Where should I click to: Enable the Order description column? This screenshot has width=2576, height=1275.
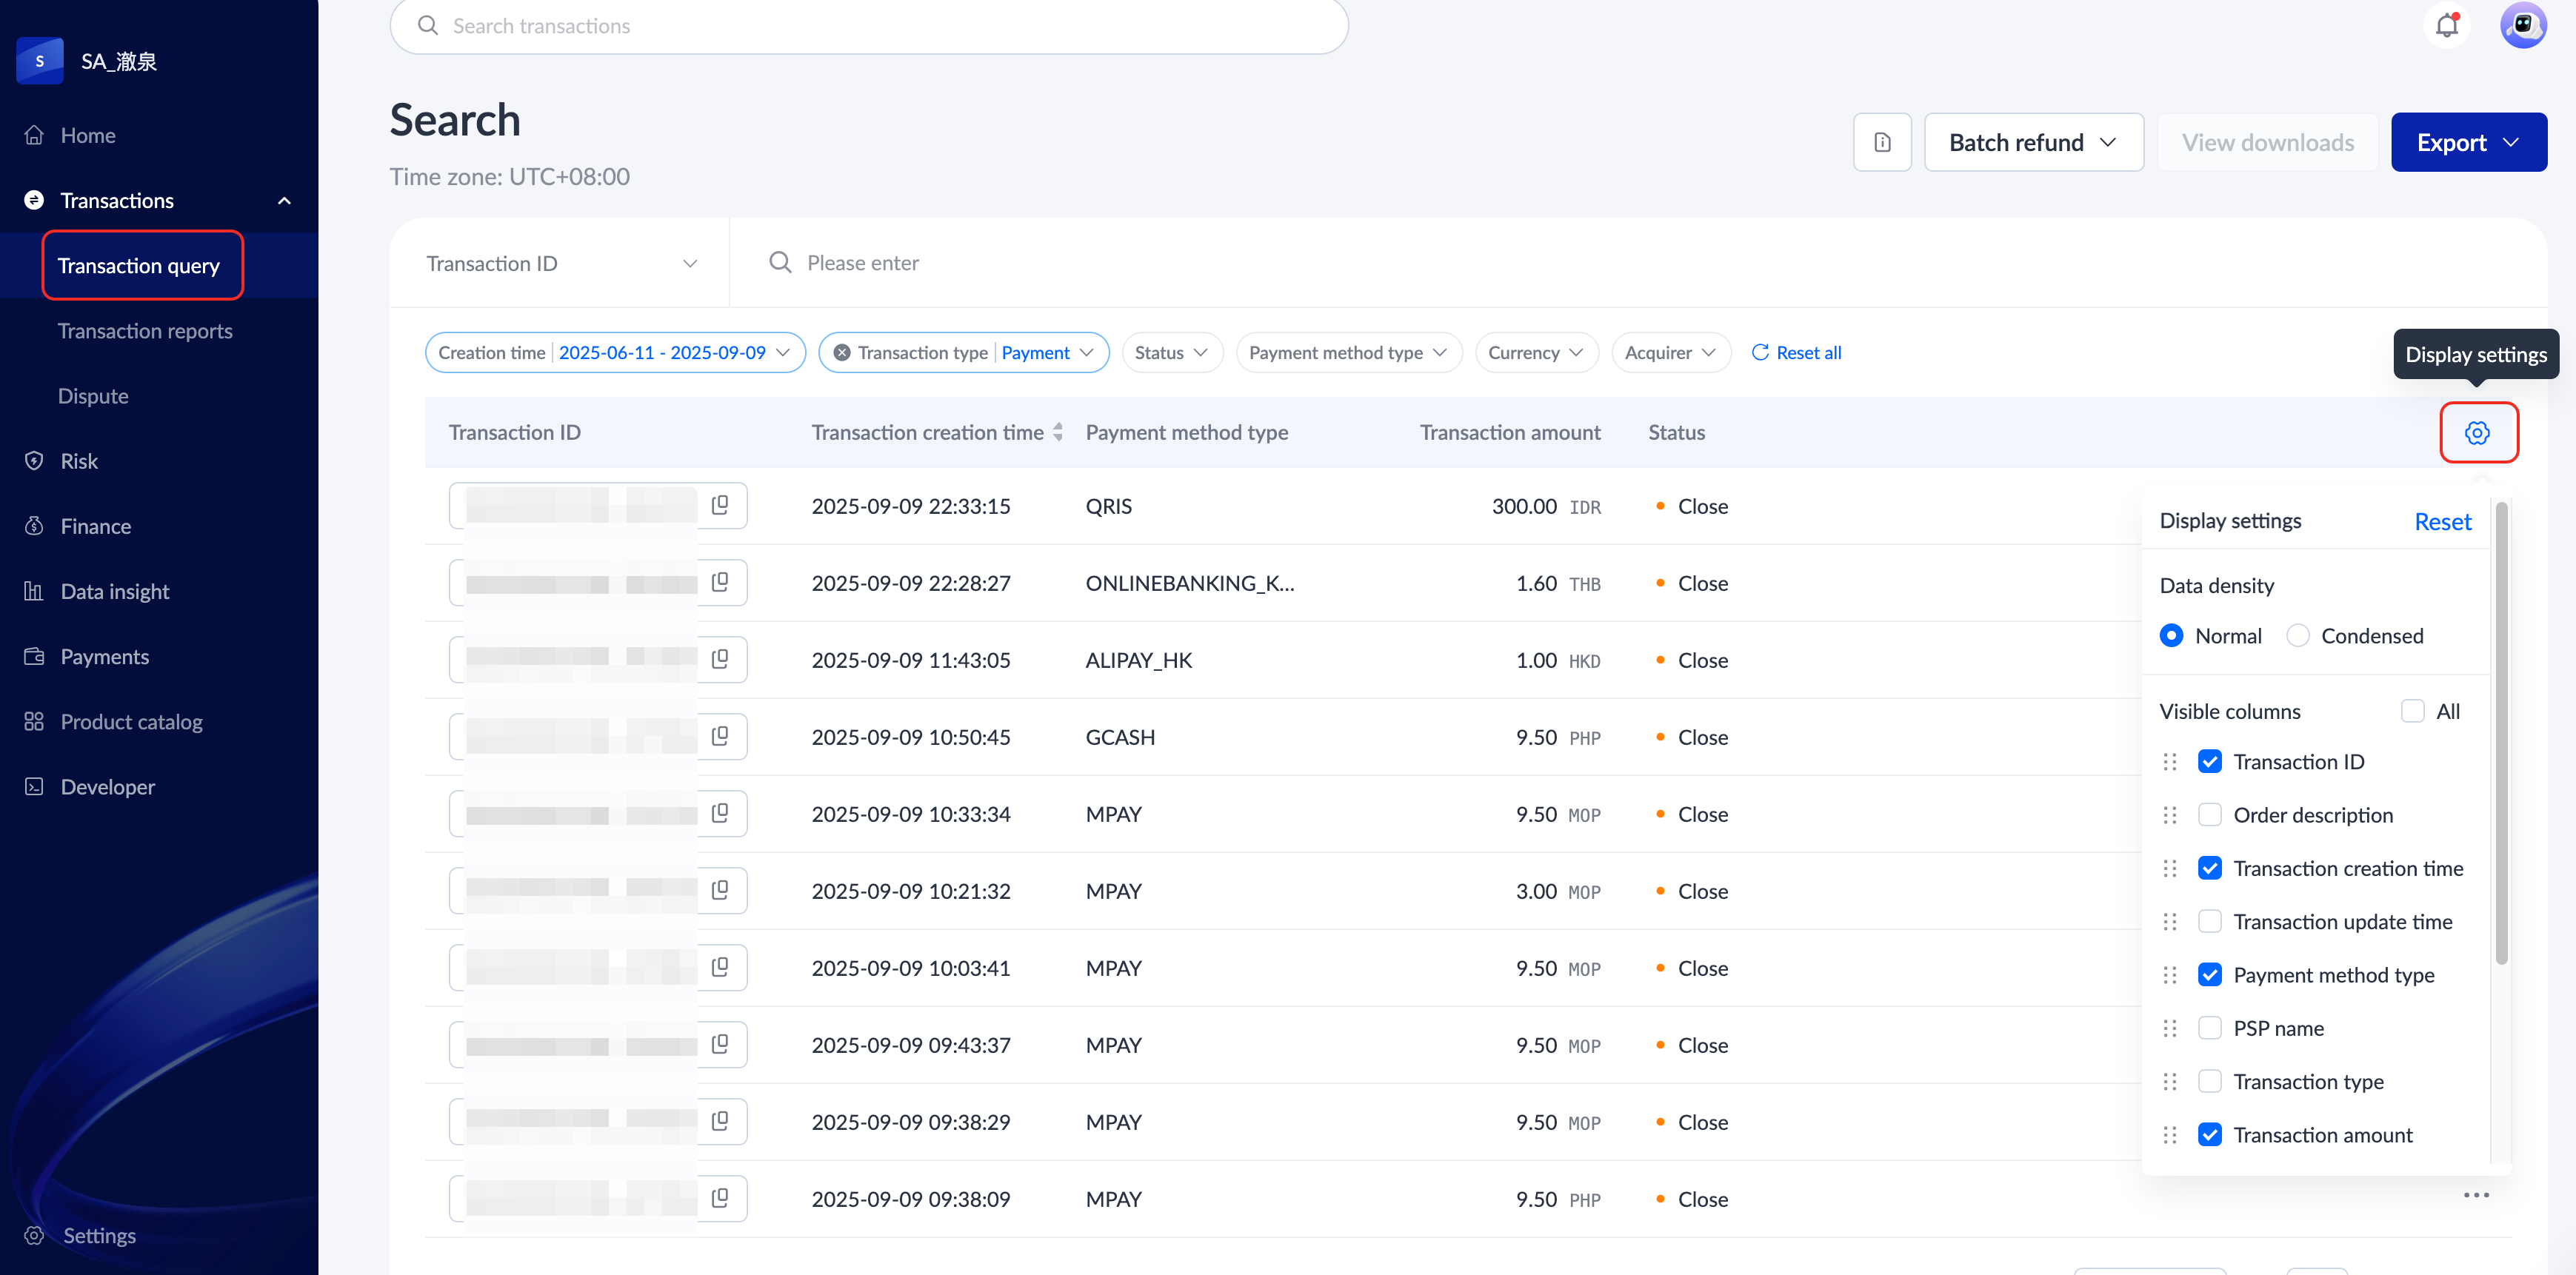(2210, 815)
